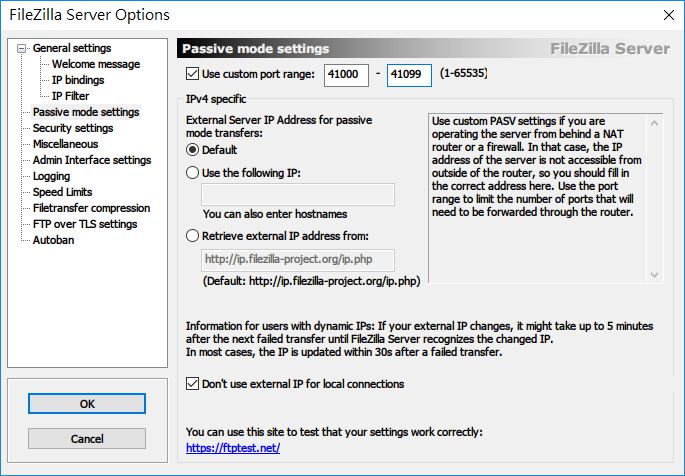Go to Security settings page
Image resolution: width=685 pixels, height=476 pixels.
pos(72,128)
